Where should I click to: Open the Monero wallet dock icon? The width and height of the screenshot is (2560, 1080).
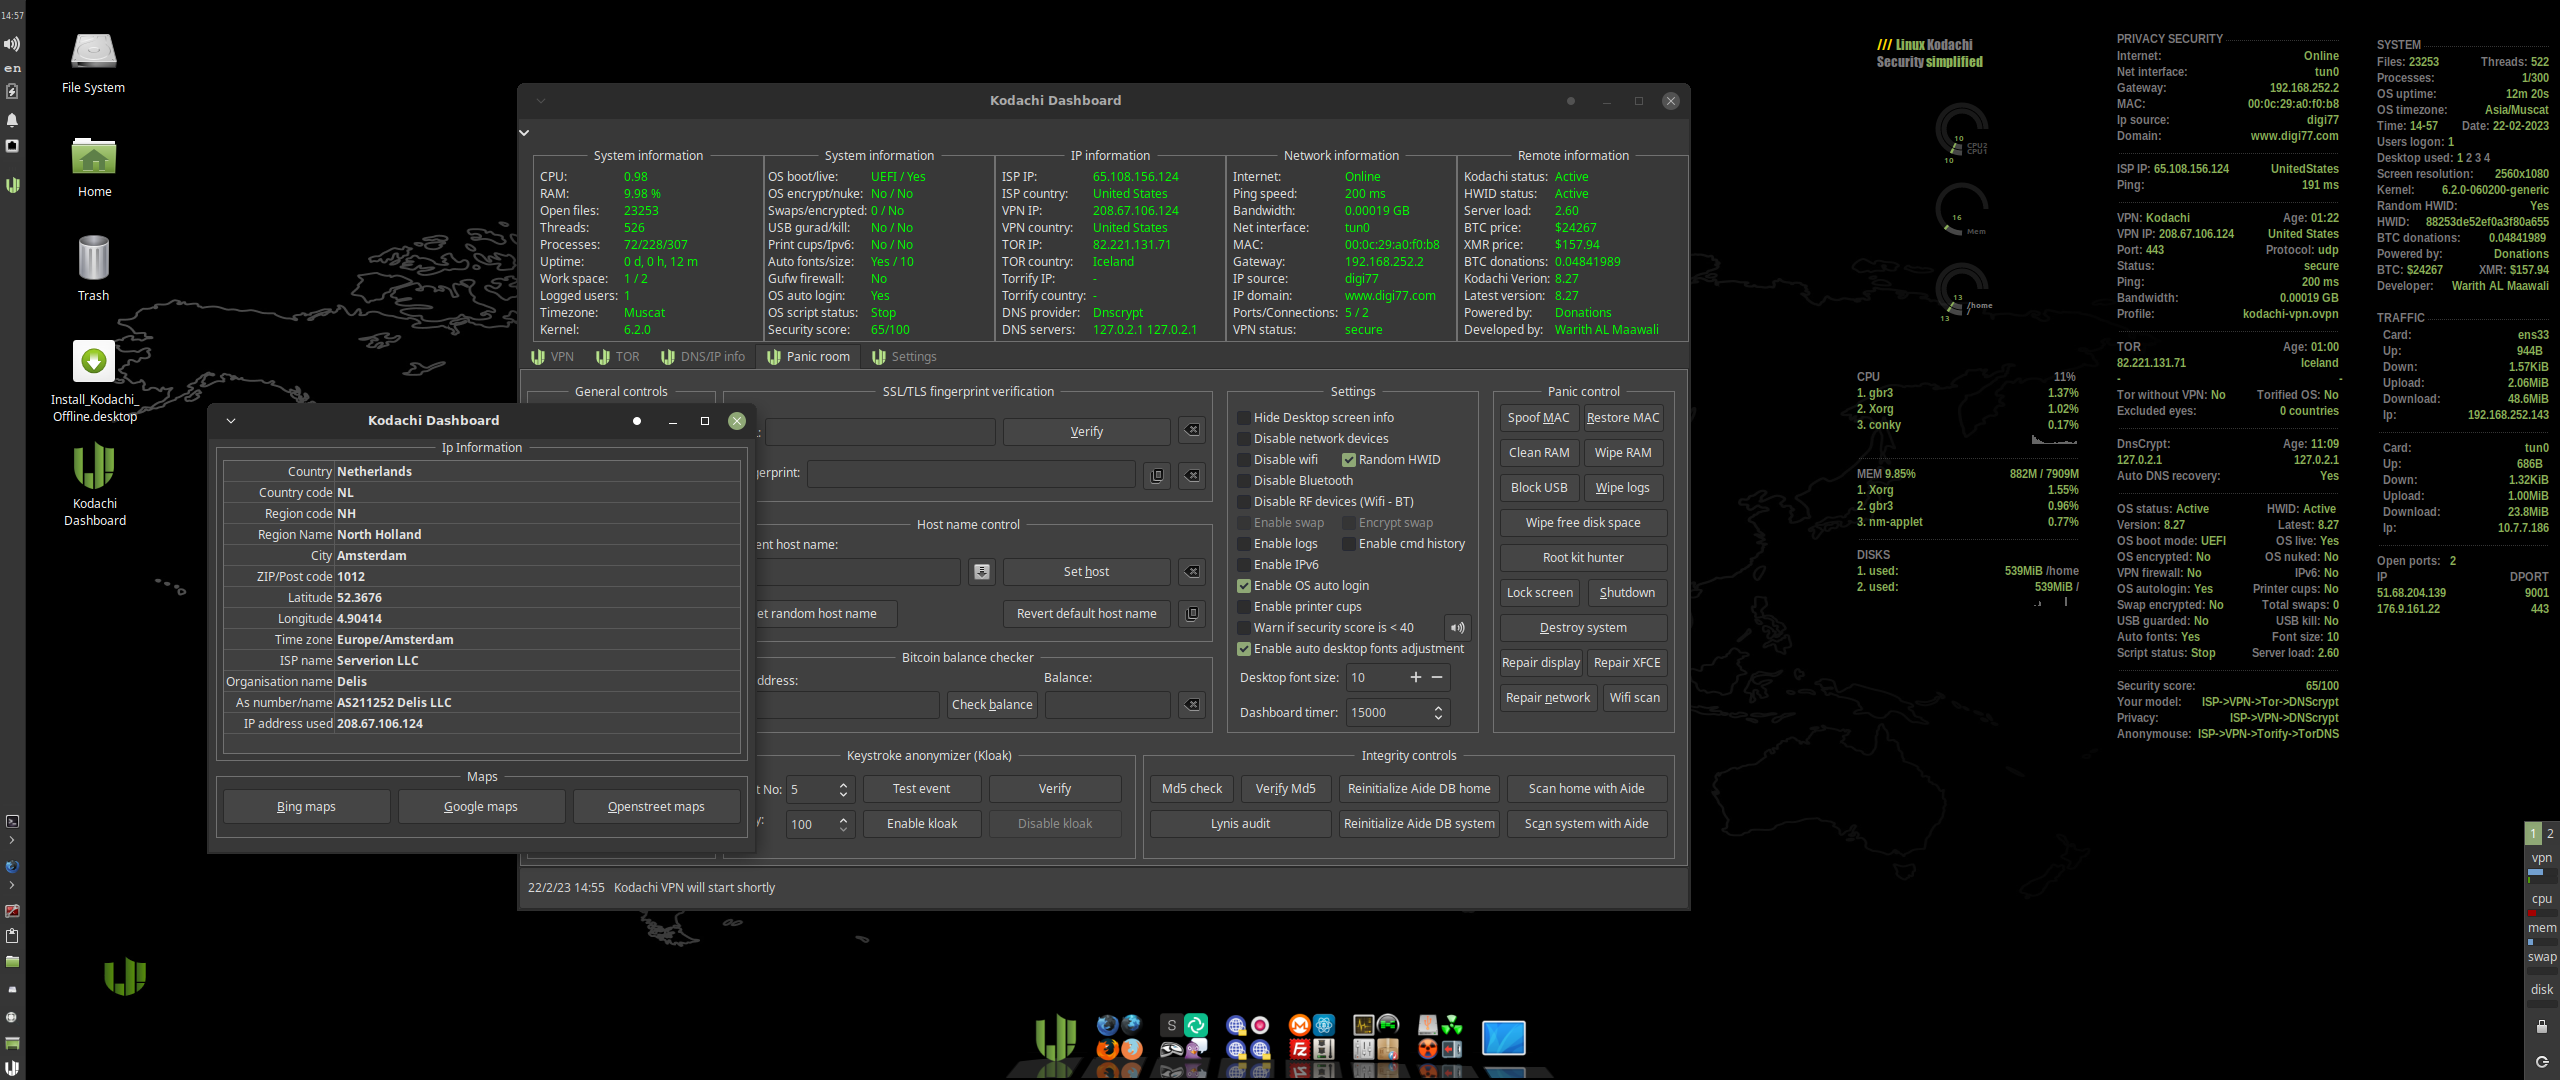pyautogui.click(x=1299, y=1025)
